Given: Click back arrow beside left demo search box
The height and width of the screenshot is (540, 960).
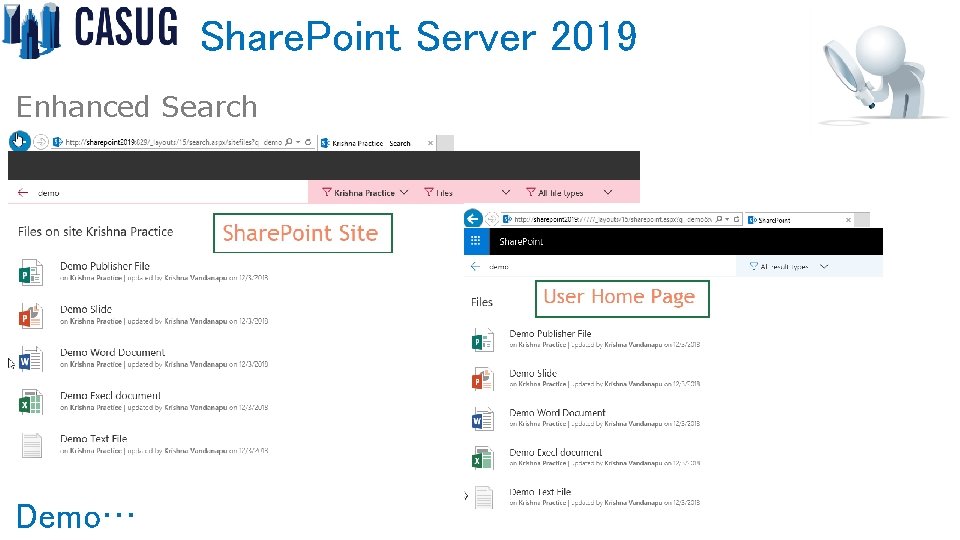Looking at the screenshot, I should pyautogui.click(x=23, y=193).
